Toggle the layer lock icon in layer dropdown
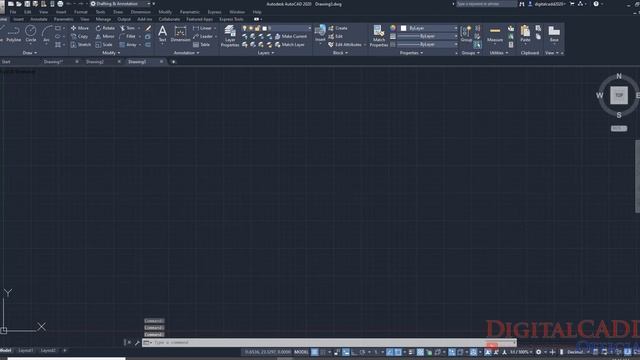Viewport: 640px width, 360px height. 257,28
